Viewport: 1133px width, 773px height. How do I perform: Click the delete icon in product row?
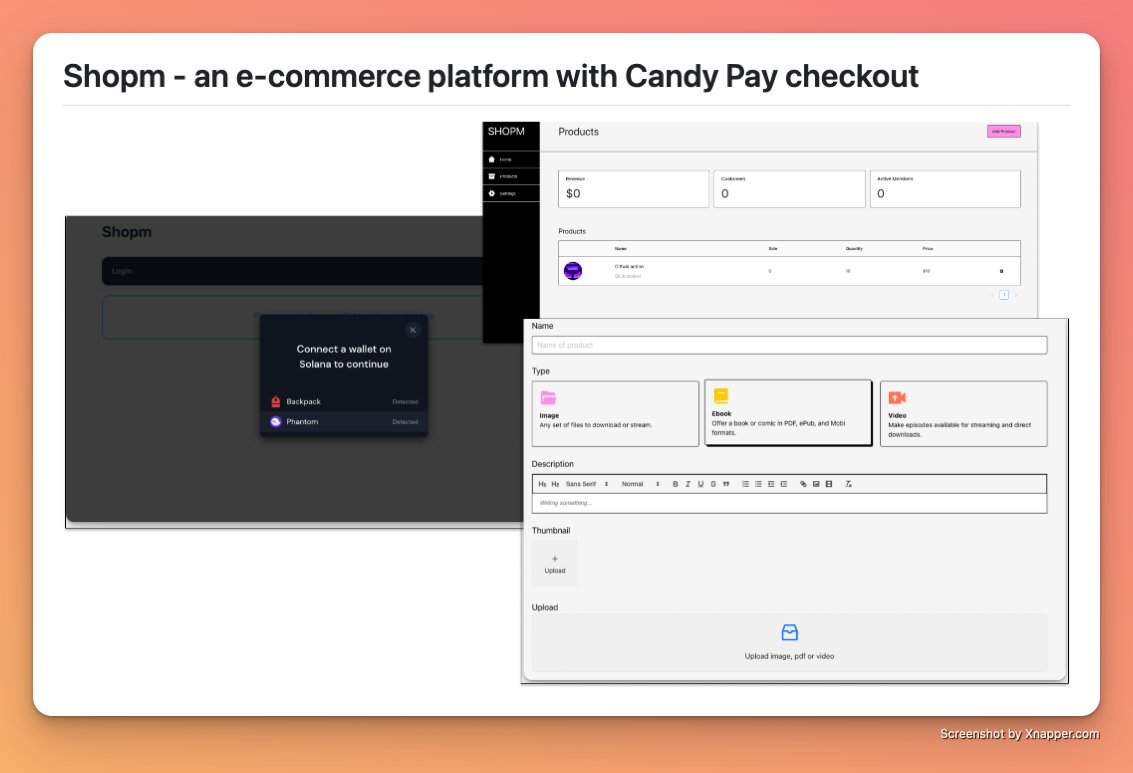(1001, 271)
